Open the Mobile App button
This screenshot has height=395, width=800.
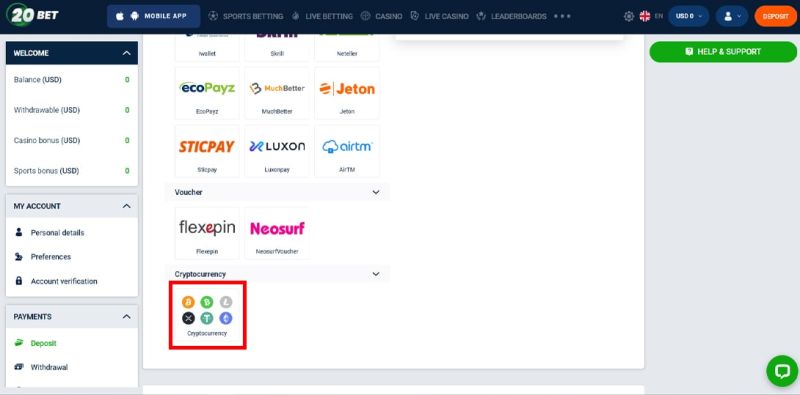click(x=154, y=16)
